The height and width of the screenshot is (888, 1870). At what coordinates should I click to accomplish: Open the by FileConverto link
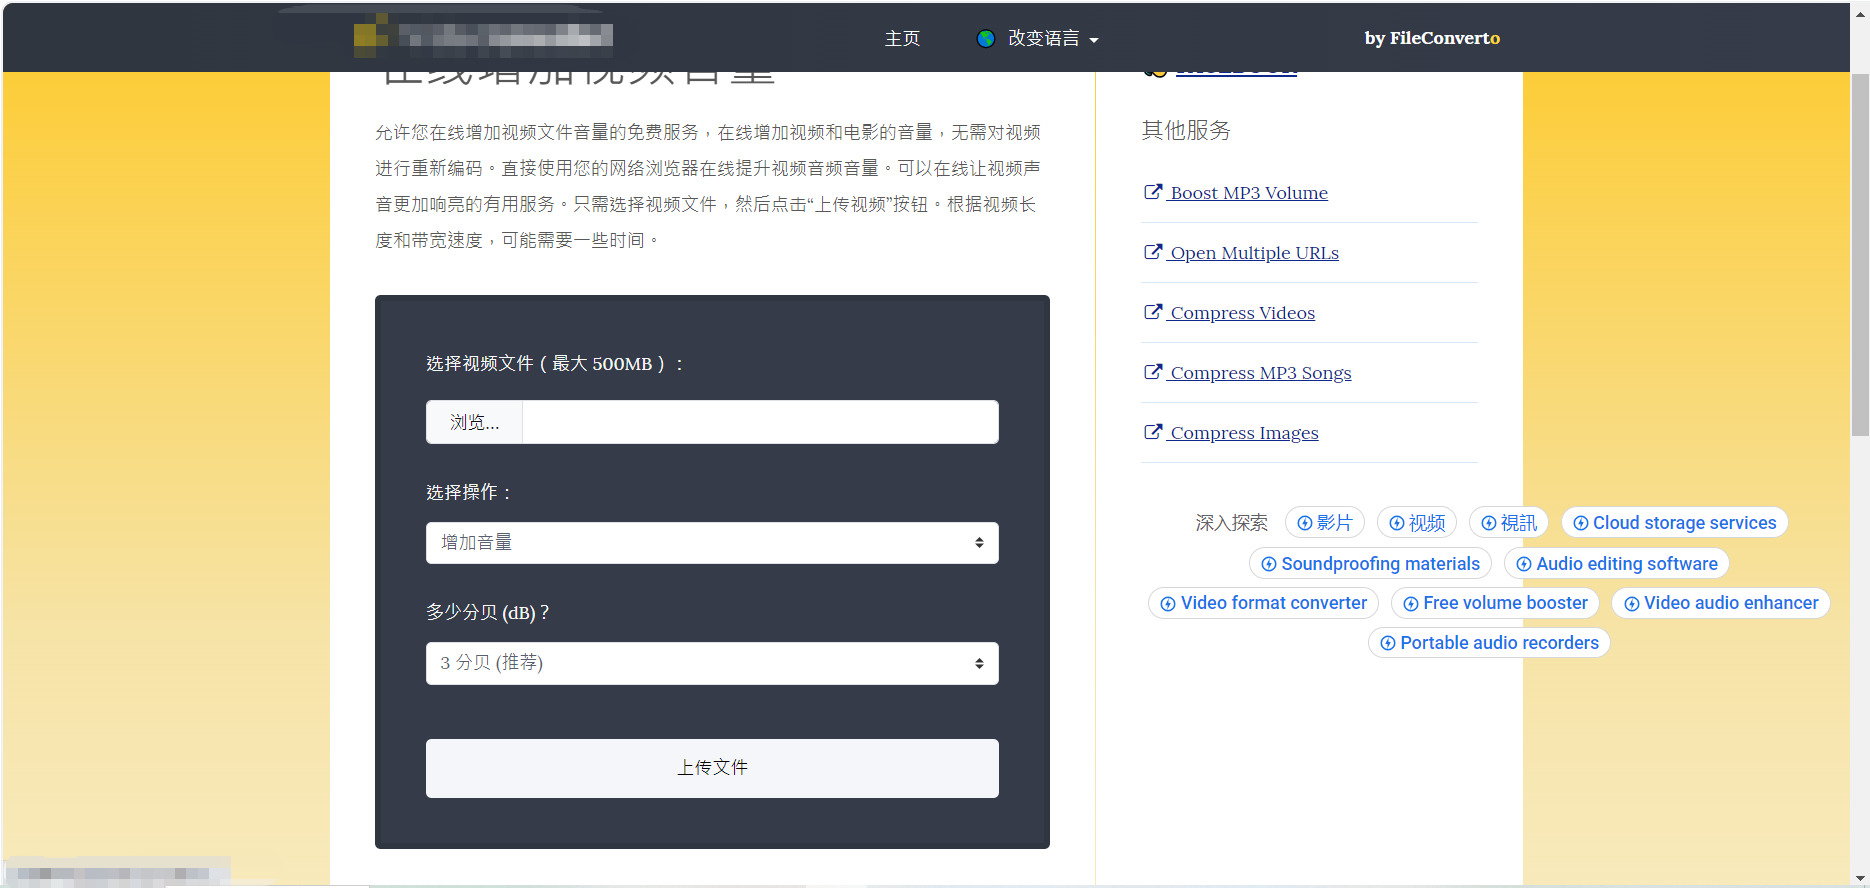[1432, 38]
